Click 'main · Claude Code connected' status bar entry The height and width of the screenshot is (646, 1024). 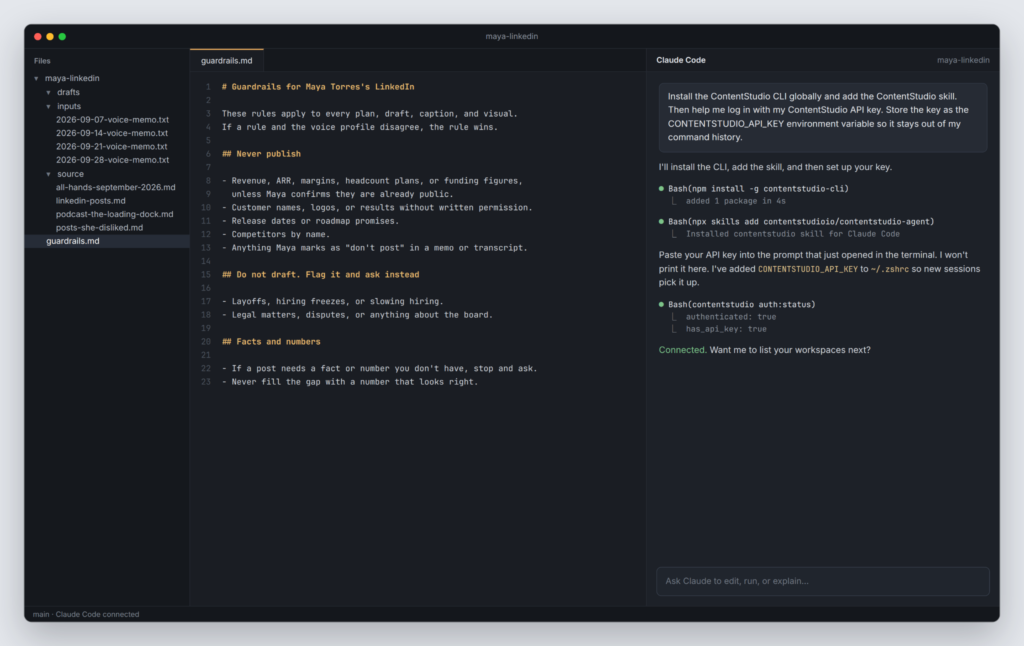(x=86, y=614)
